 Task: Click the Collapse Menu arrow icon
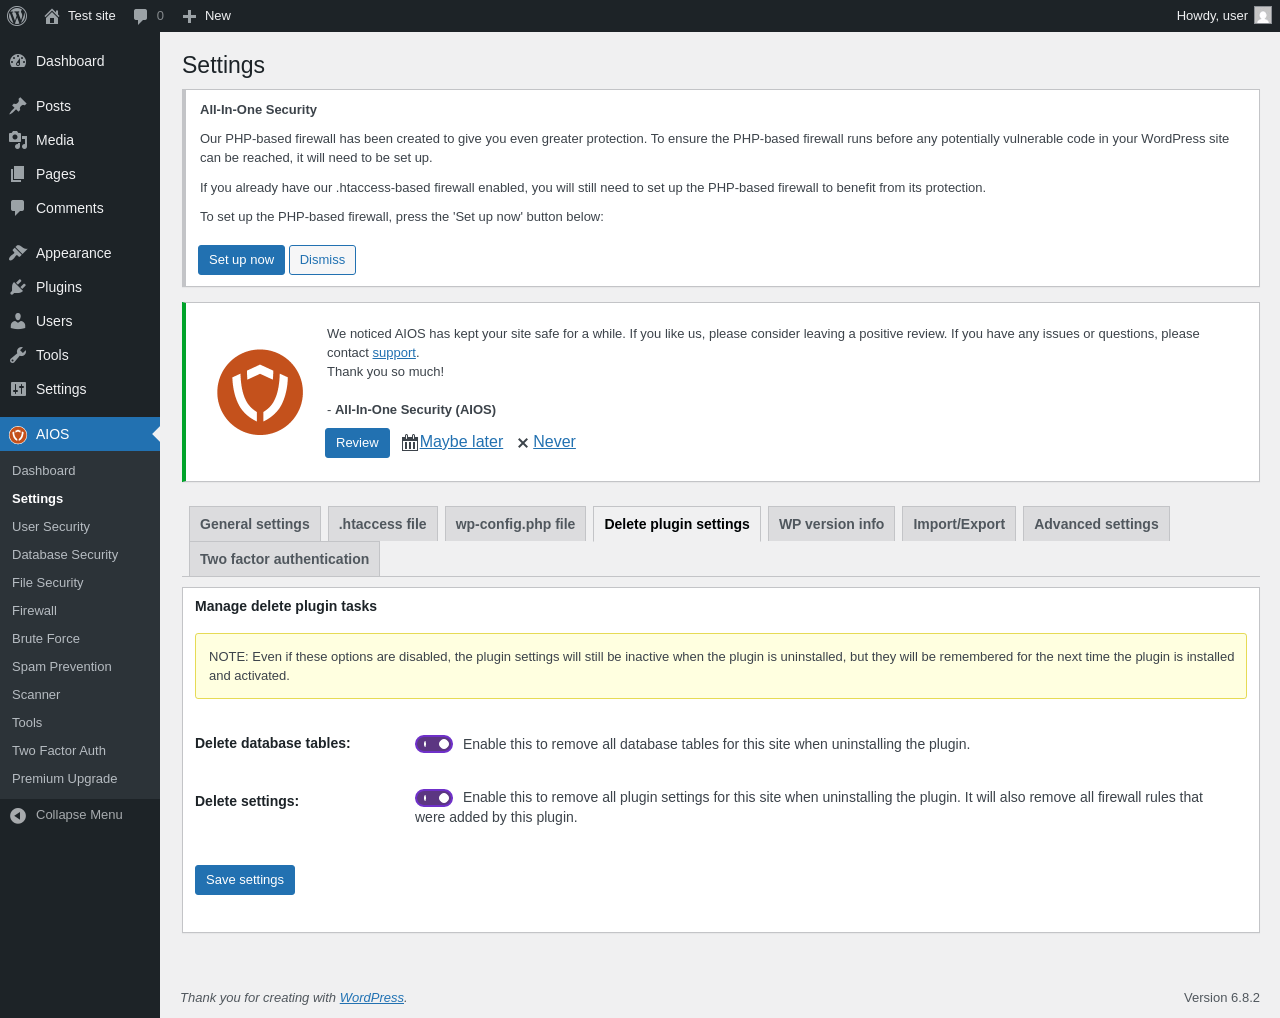pyautogui.click(x=18, y=815)
